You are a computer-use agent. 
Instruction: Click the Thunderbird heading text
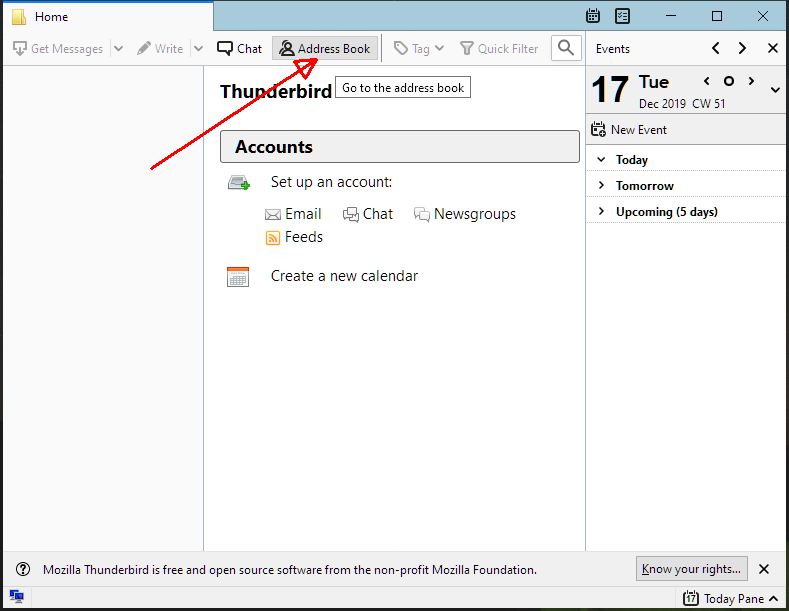(x=276, y=92)
